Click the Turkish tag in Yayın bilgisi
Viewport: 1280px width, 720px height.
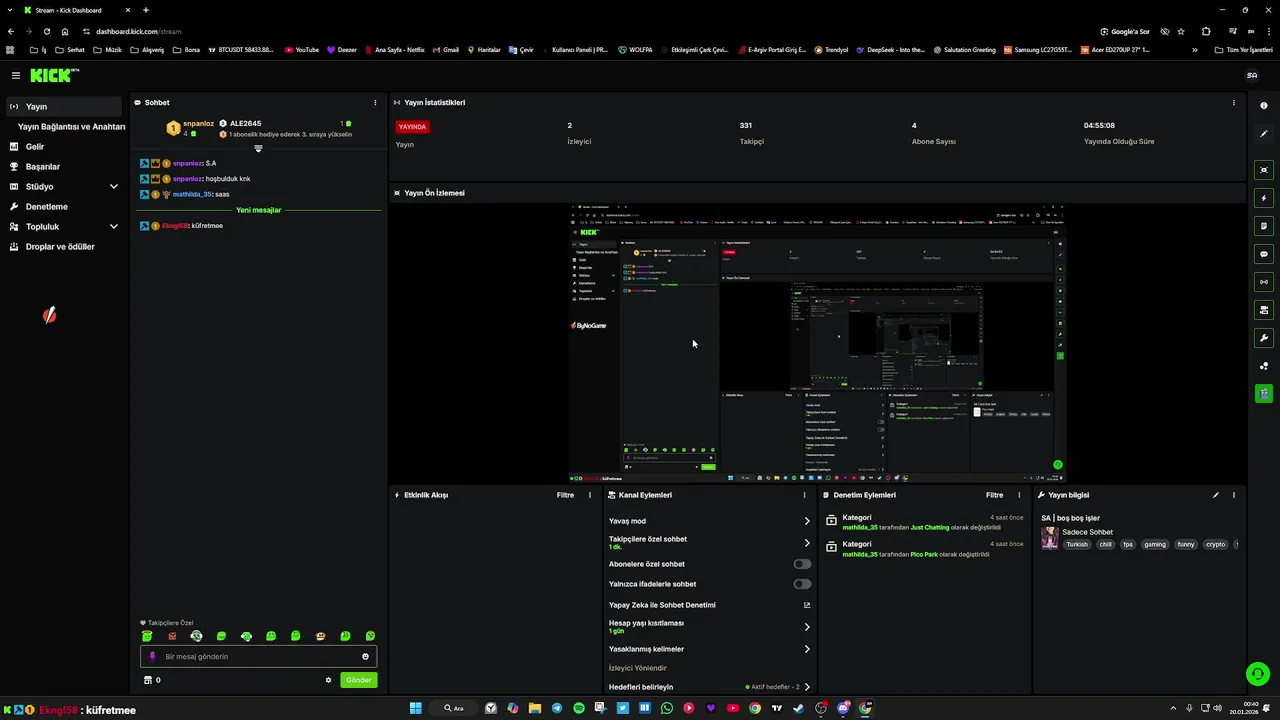[x=1076, y=545]
